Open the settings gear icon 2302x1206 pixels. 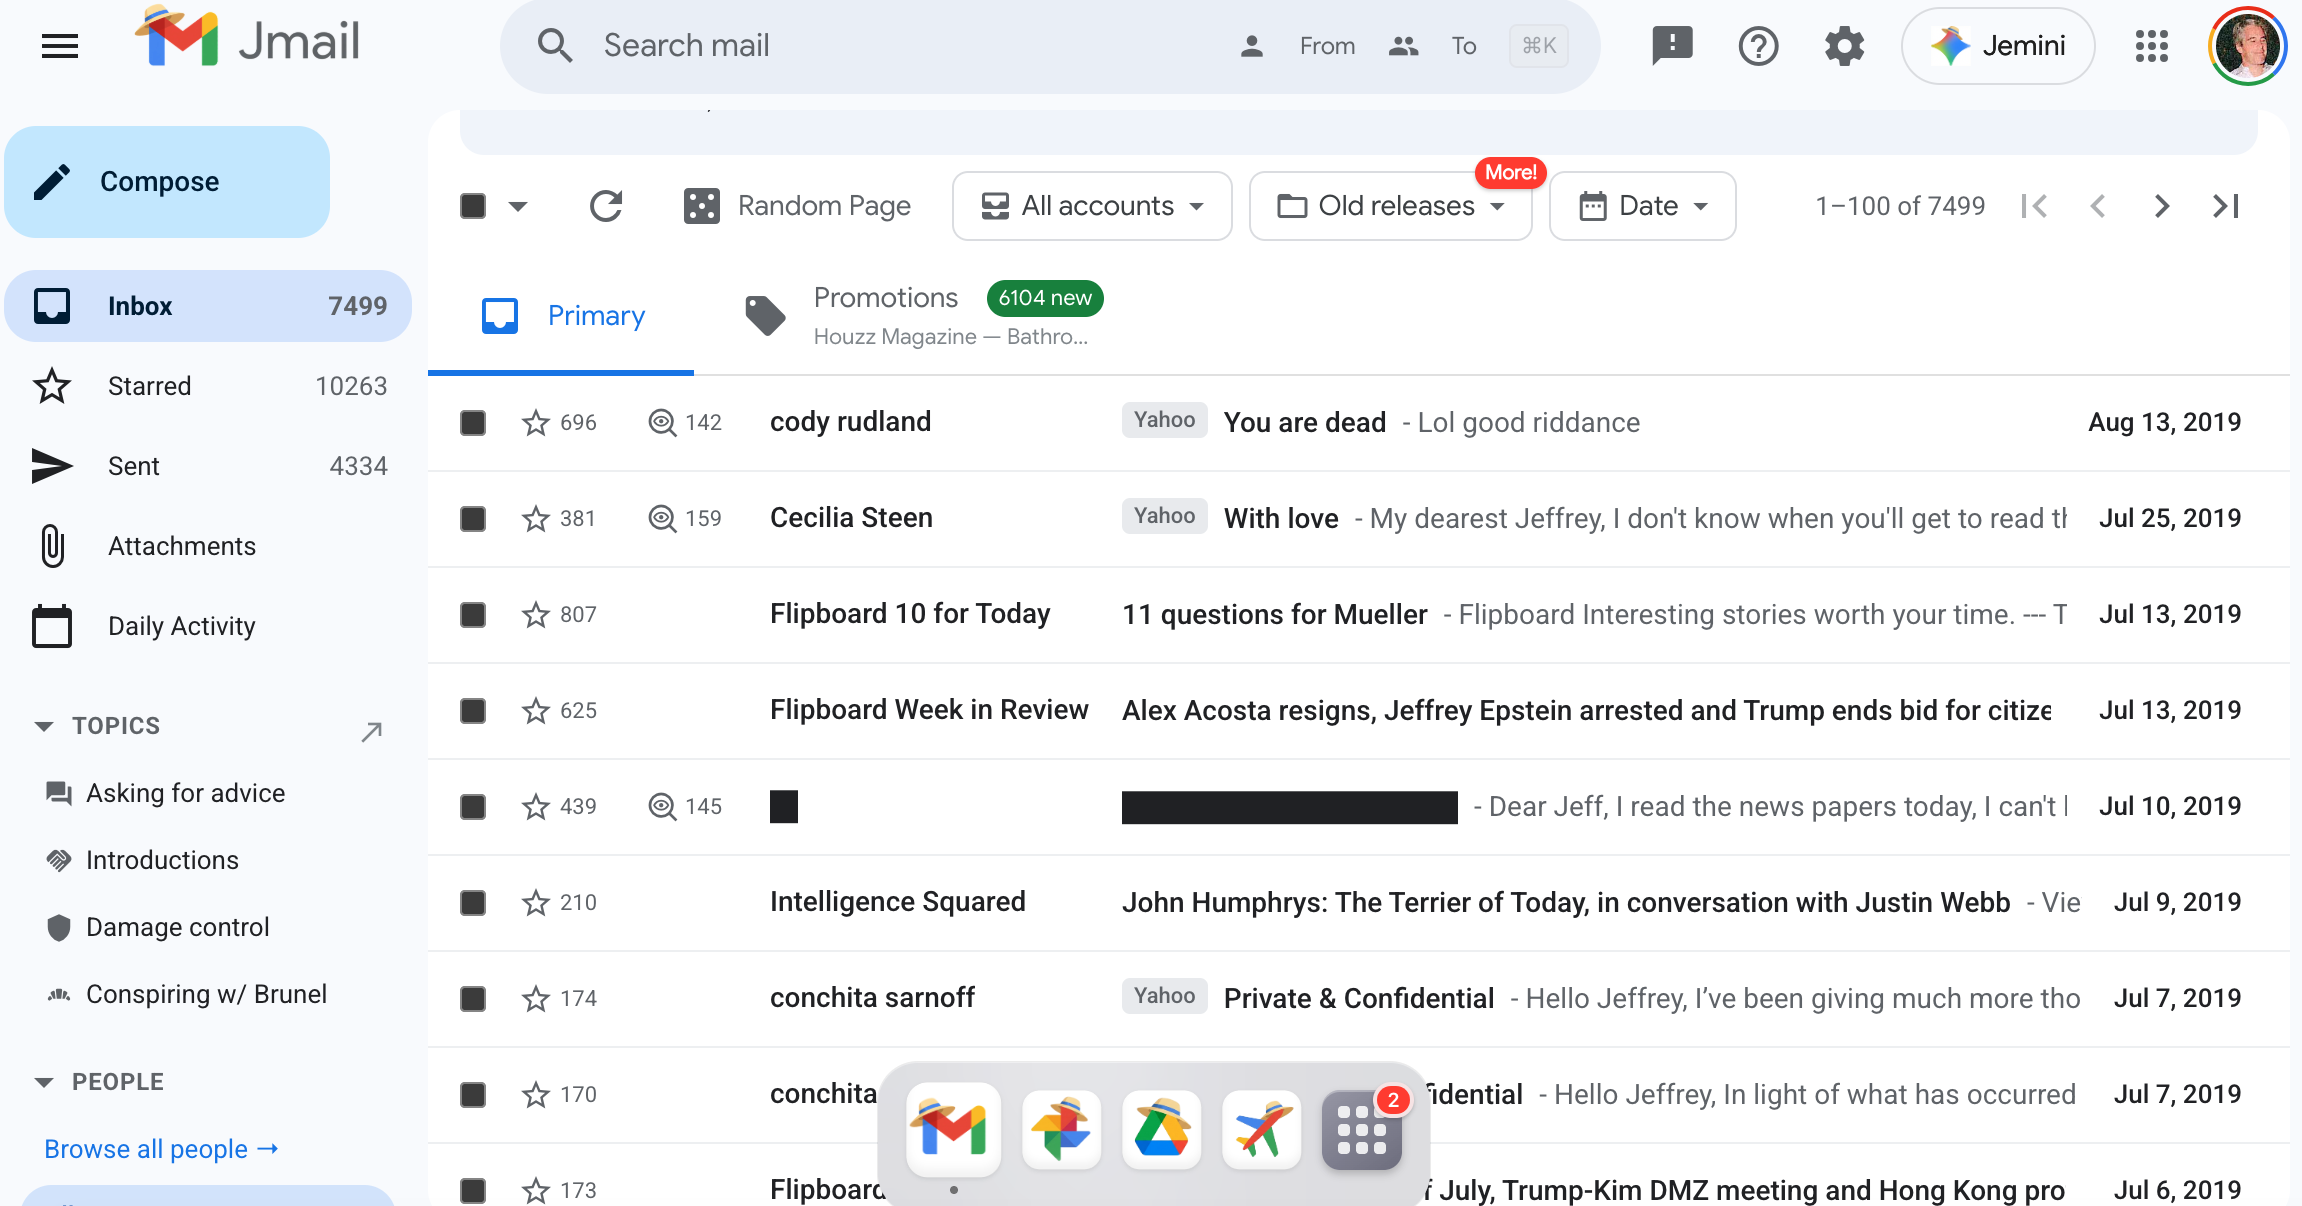click(x=1844, y=46)
